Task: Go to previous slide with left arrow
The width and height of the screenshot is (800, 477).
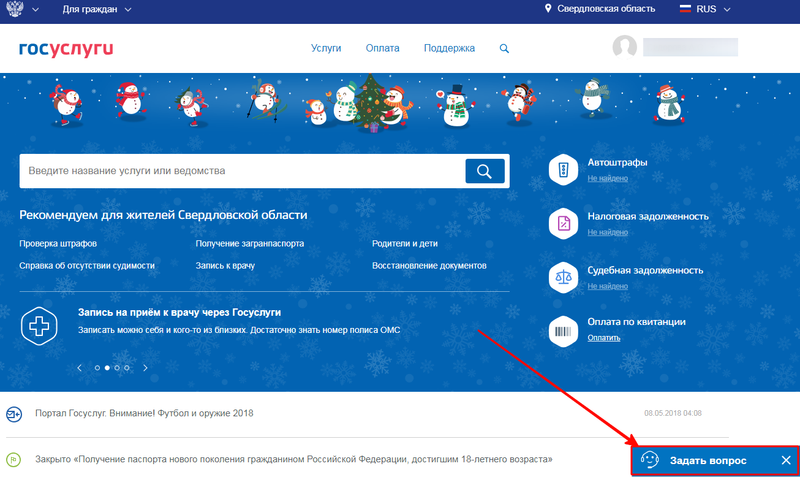Action: [80, 368]
